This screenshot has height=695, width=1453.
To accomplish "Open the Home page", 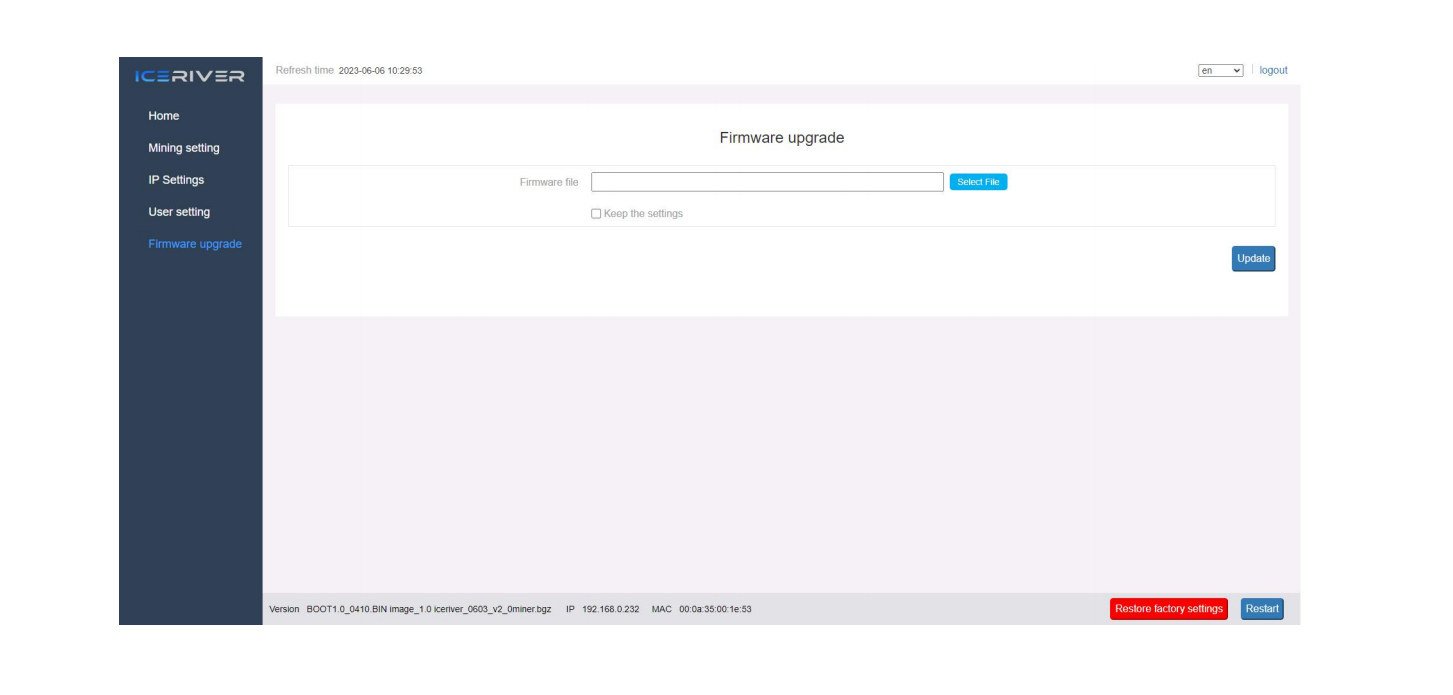I will click(x=164, y=116).
